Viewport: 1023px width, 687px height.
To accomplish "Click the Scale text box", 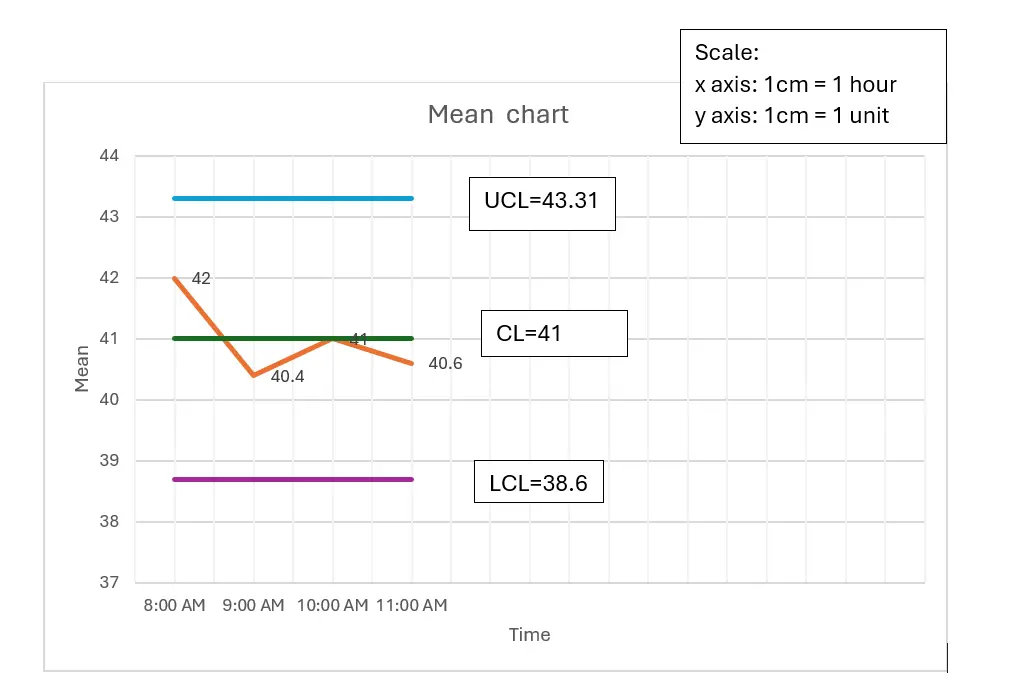I will click(812, 86).
